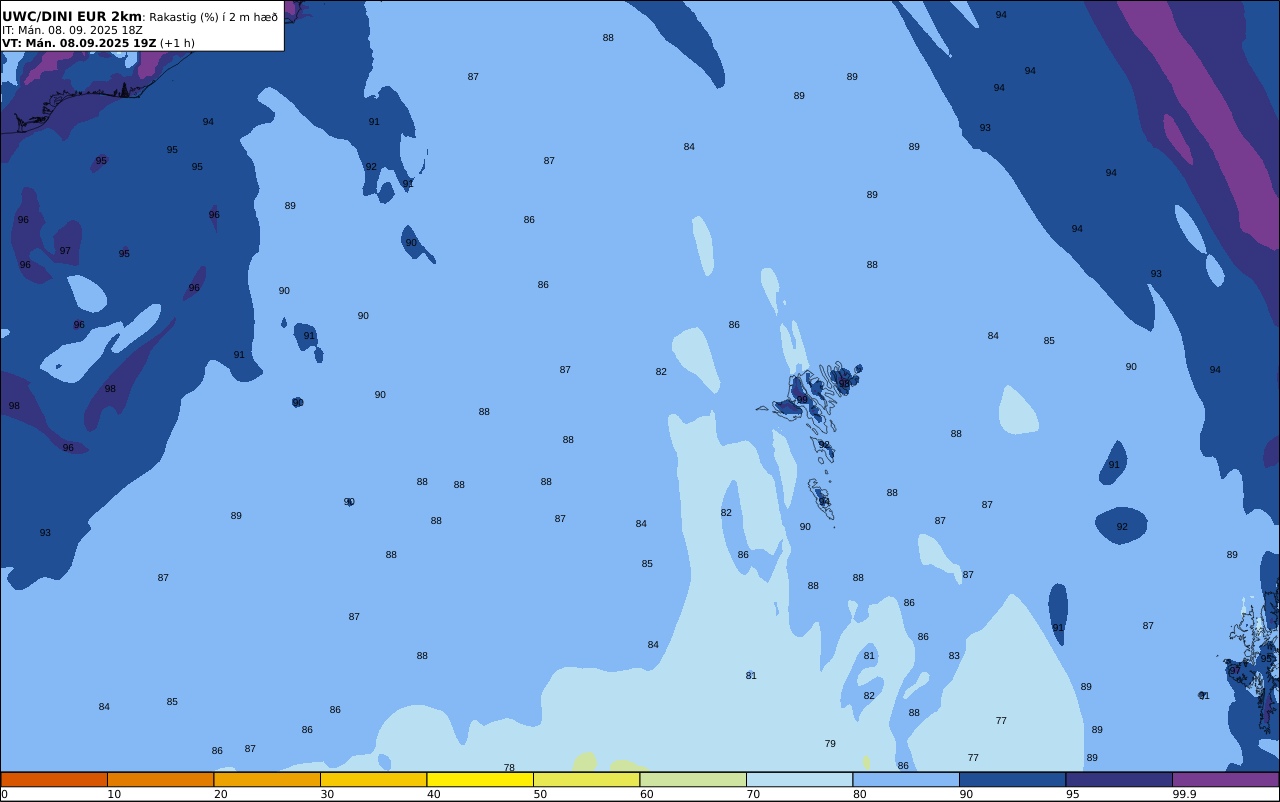This screenshot has height=802, width=1280.
Task: Click the map humidity value '83'
Action: (x=954, y=656)
